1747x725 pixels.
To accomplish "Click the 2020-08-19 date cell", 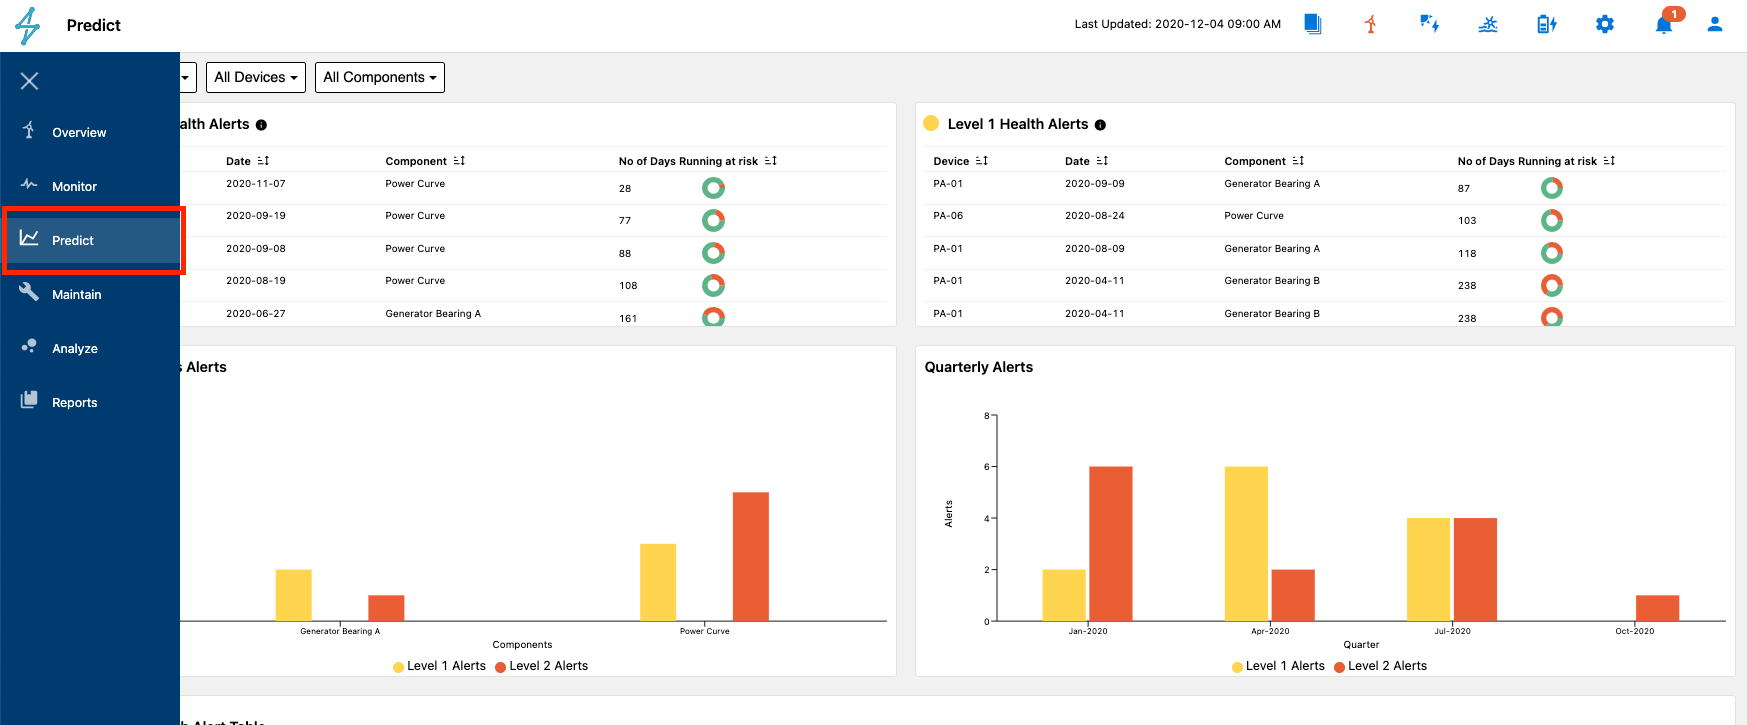I will (x=256, y=281).
